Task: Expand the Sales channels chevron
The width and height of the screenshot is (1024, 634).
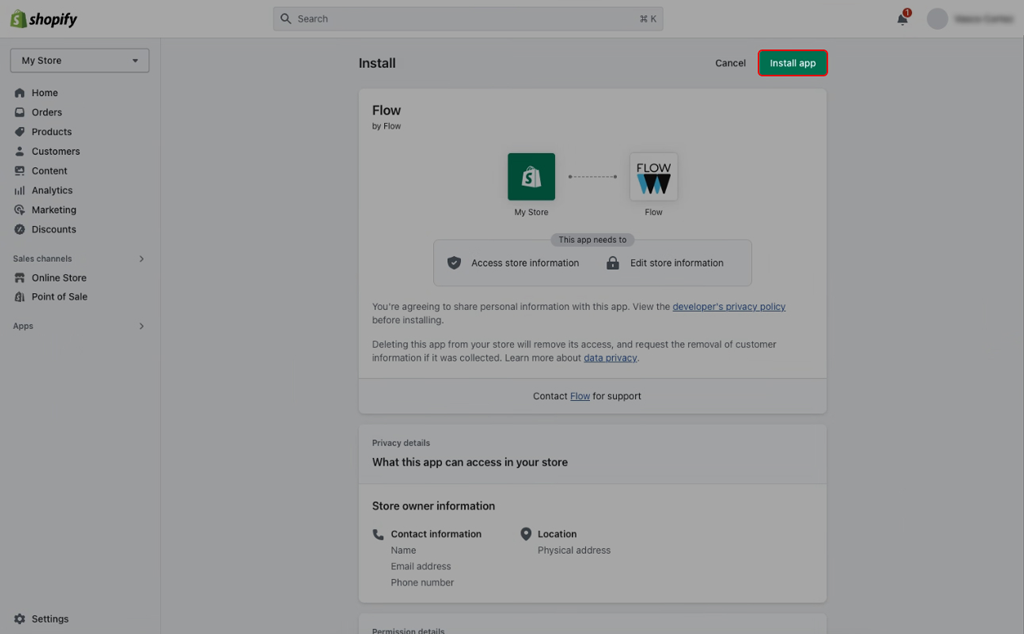Action: coord(141,259)
